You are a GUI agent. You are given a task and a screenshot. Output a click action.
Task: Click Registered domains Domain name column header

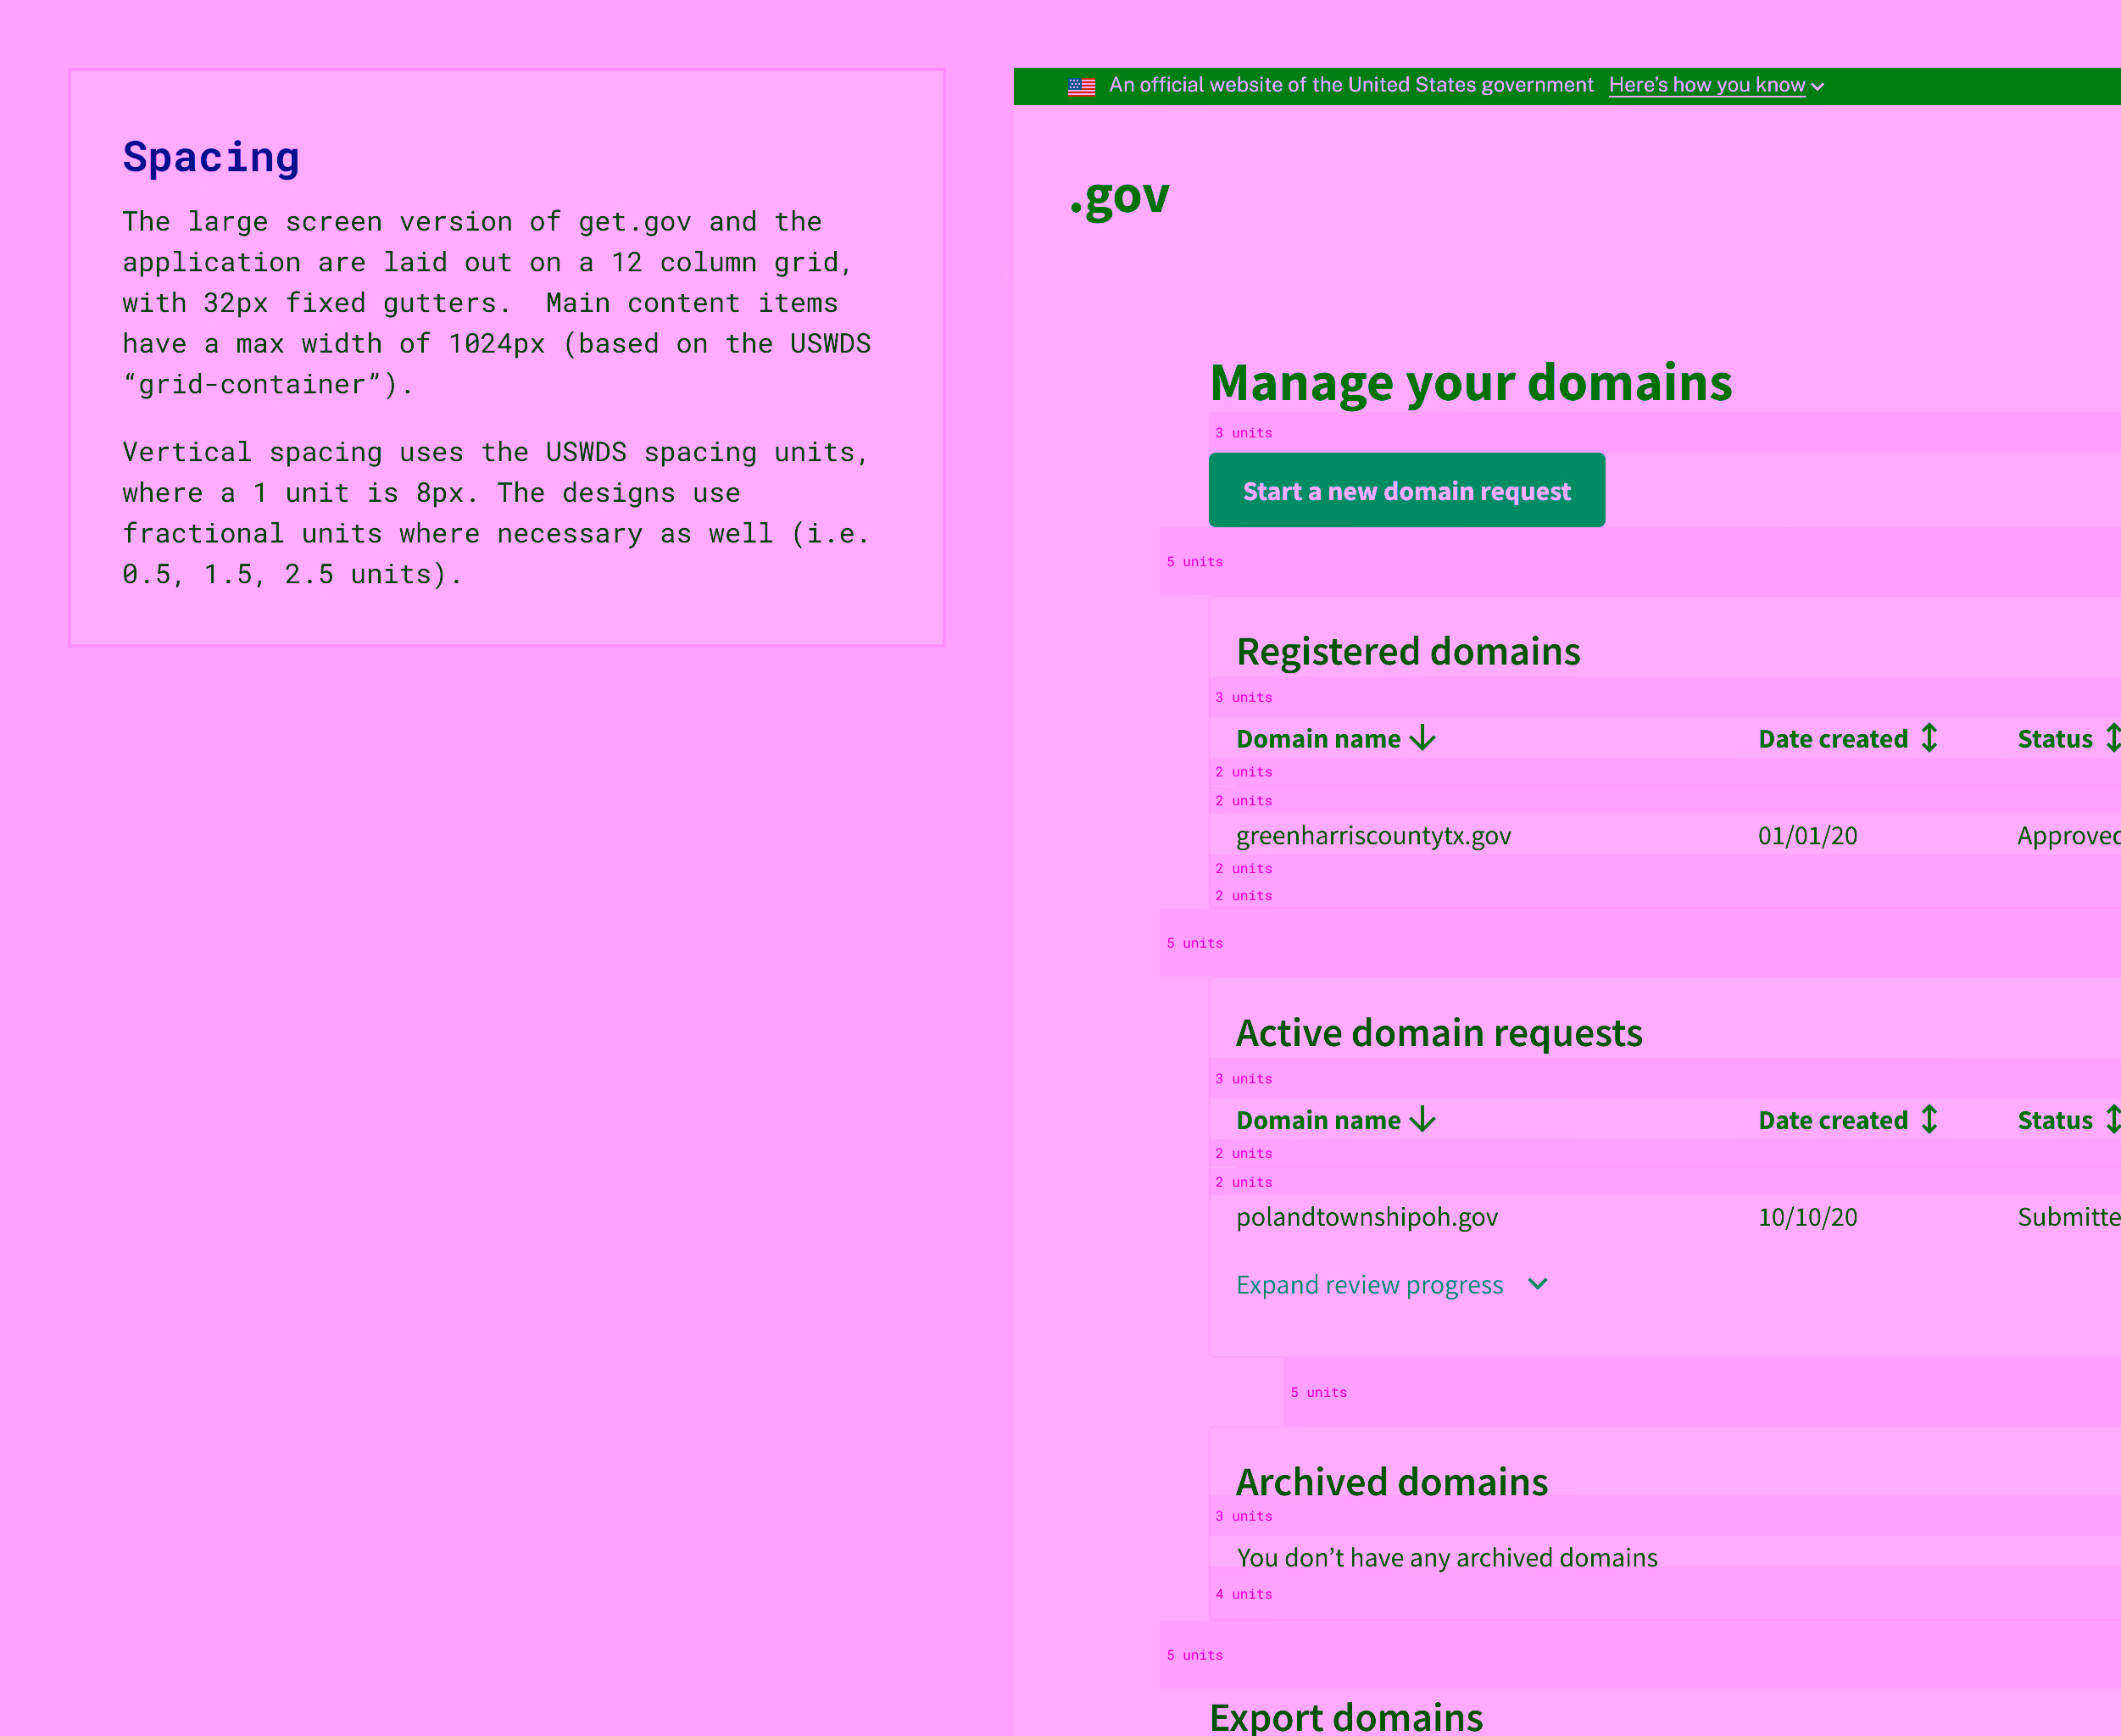point(1318,739)
